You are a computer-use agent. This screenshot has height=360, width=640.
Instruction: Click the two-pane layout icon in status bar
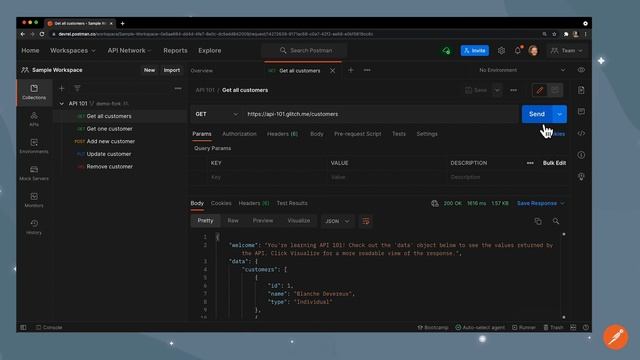click(573, 327)
